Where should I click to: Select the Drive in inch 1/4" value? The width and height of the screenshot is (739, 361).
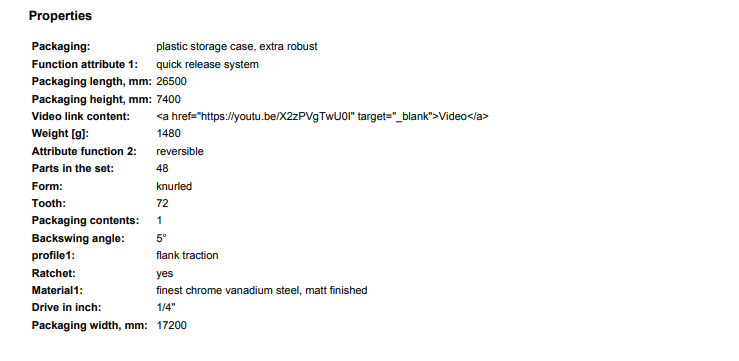click(166, 307)
